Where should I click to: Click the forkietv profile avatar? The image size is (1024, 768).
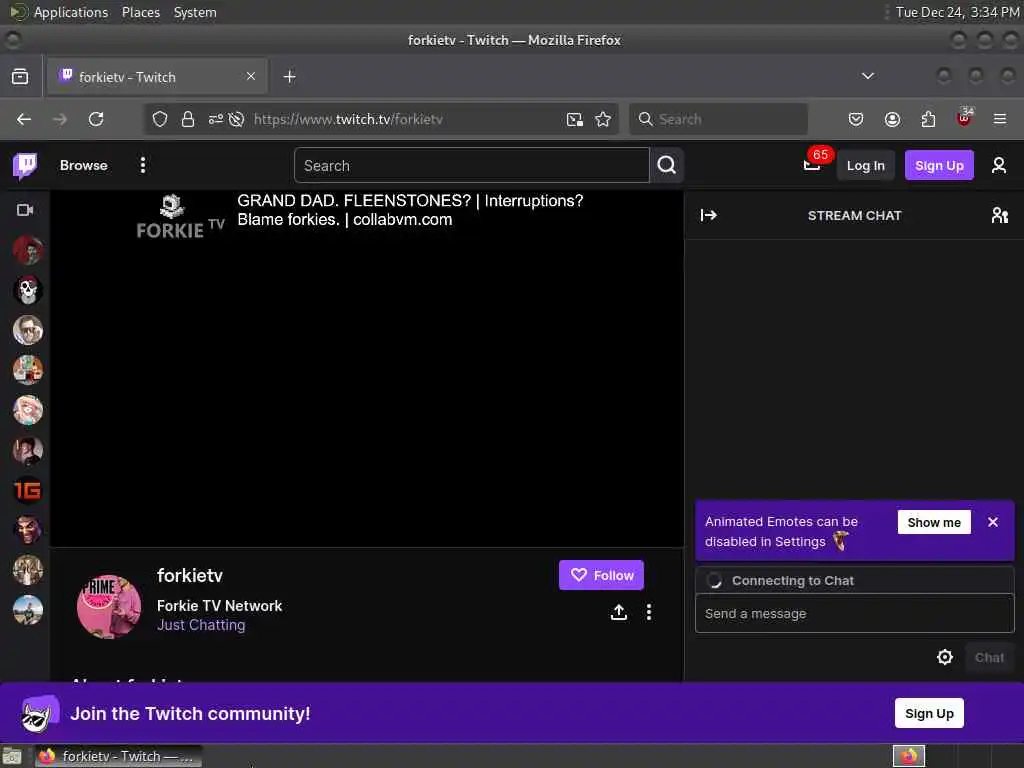click(x=109, y=606)
